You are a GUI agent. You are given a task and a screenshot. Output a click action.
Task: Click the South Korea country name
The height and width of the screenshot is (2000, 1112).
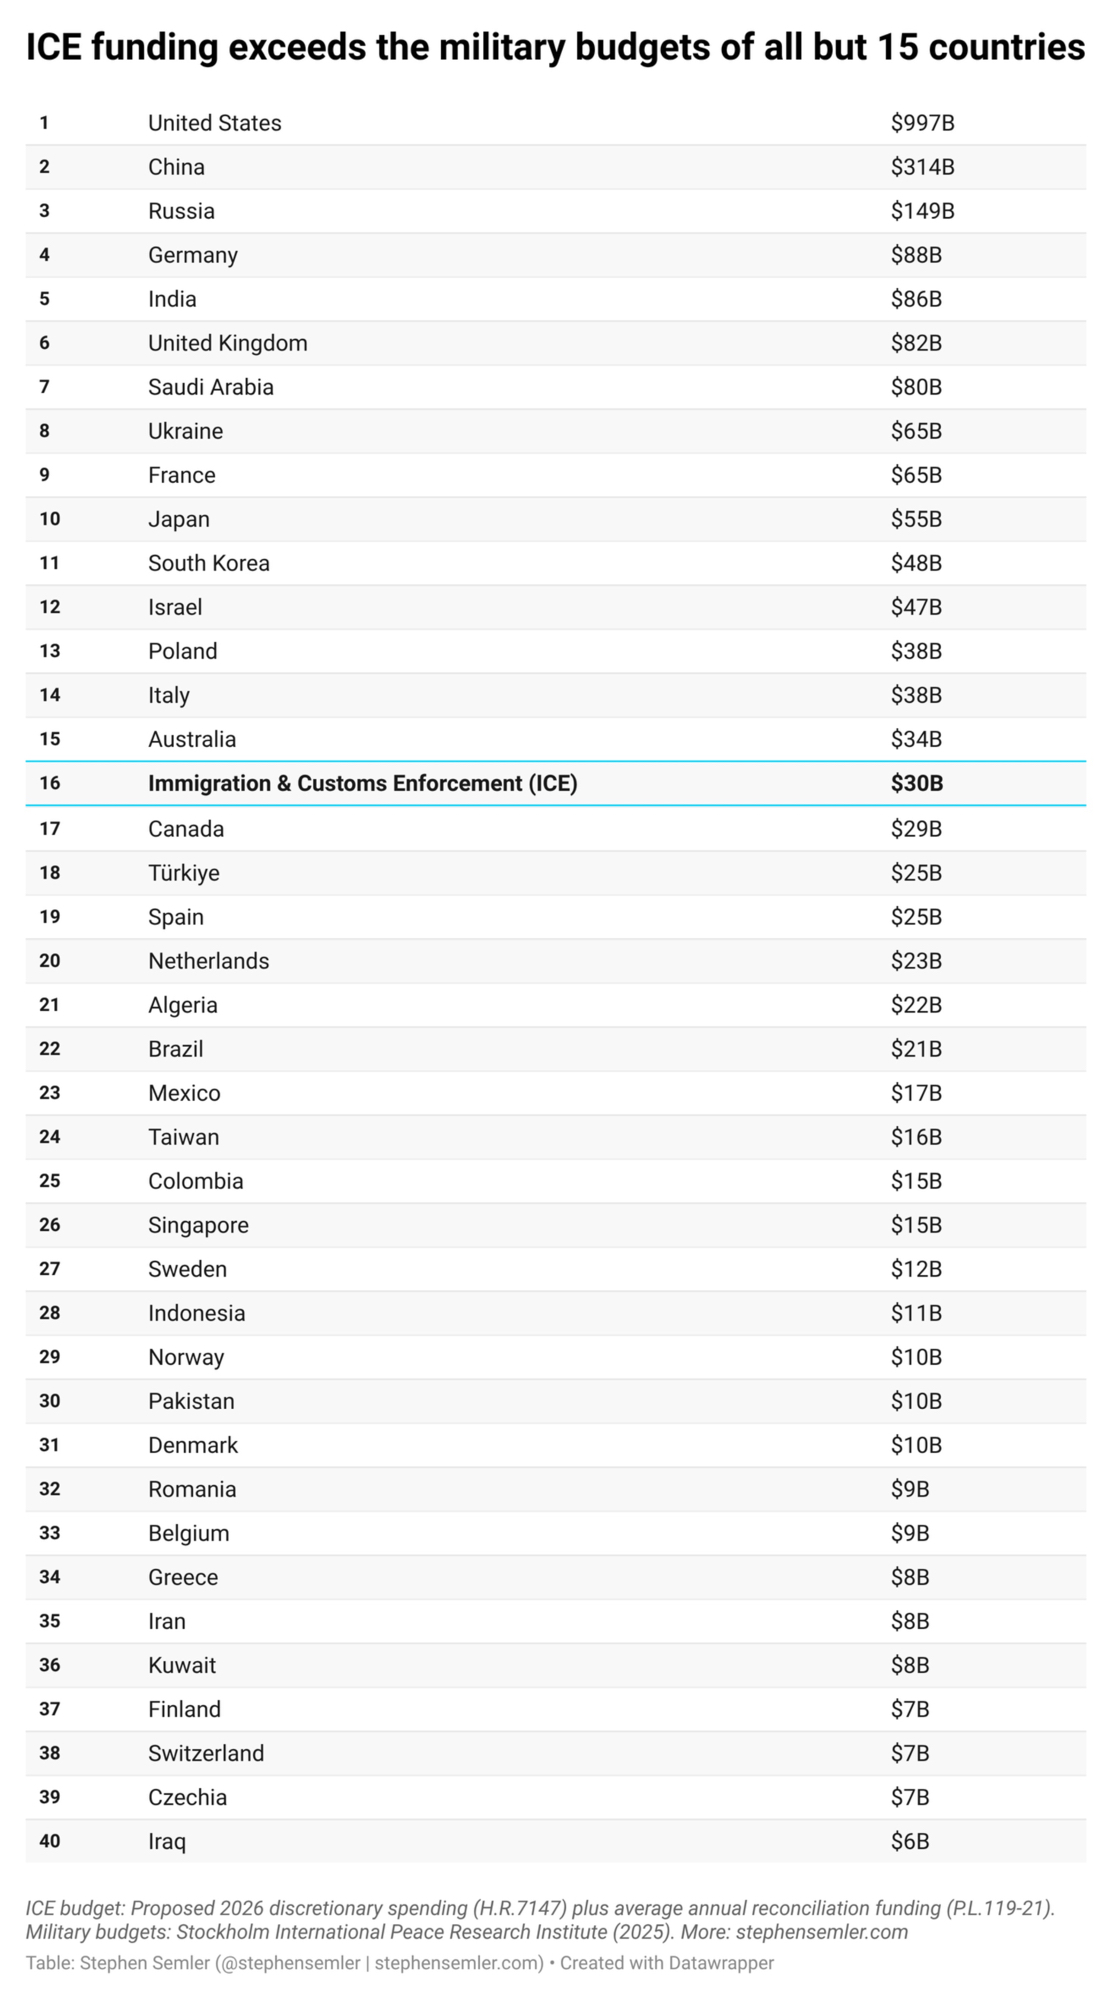209,563
